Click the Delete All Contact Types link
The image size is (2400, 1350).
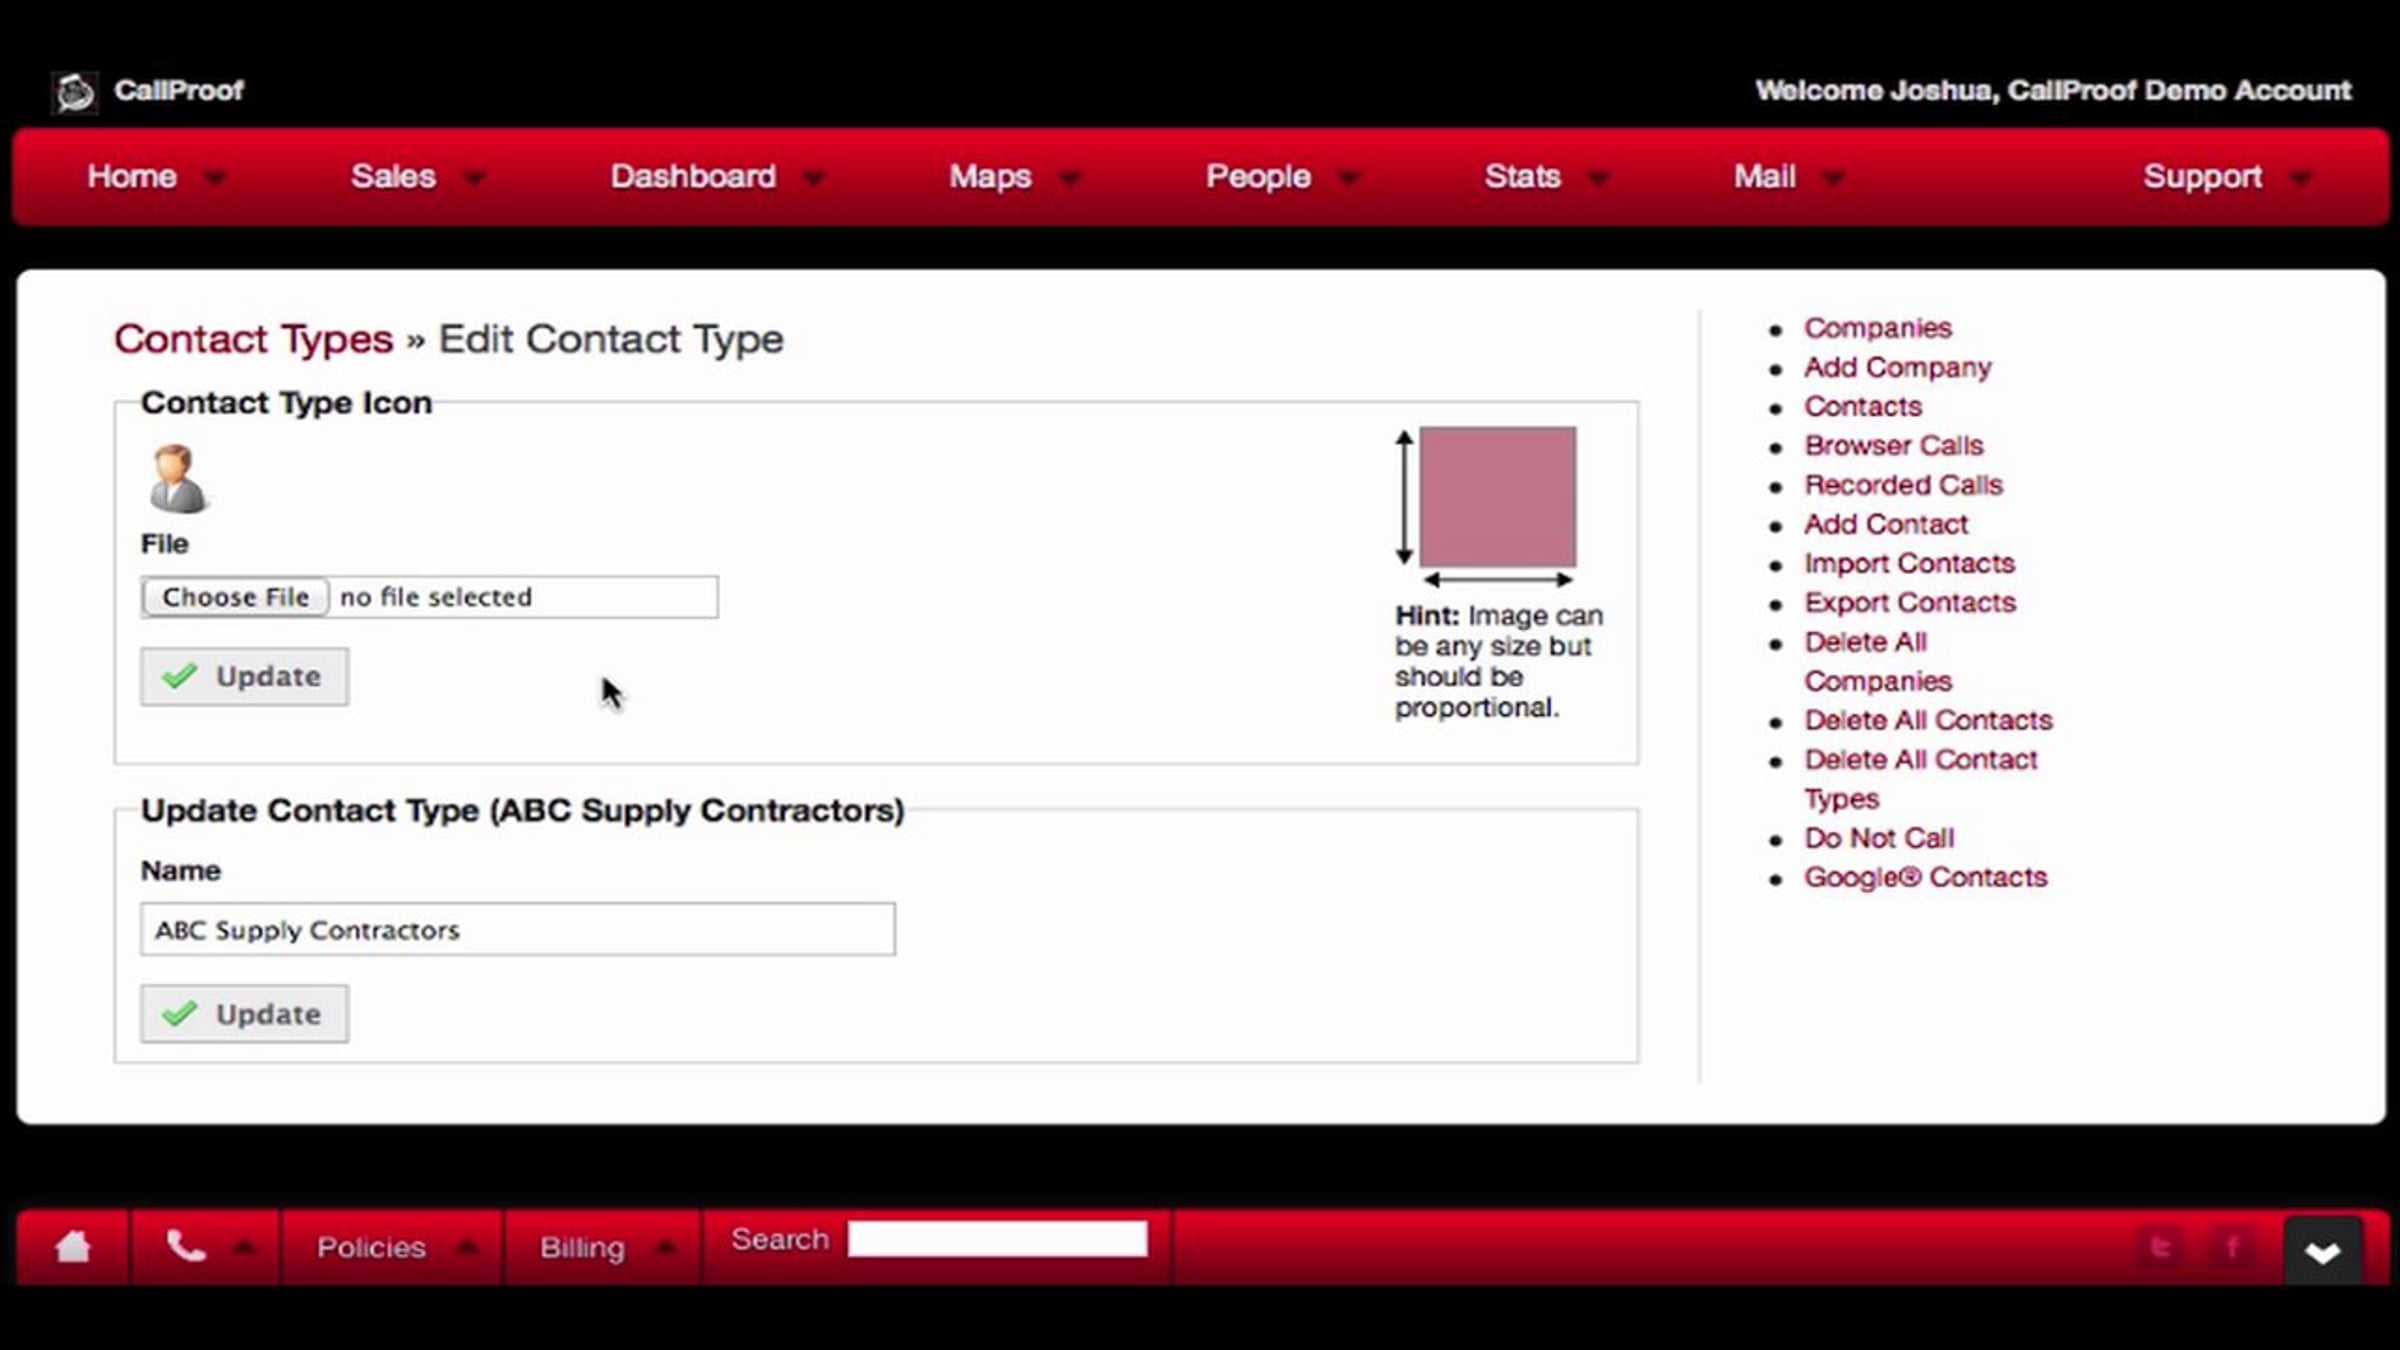point(1920,779)
